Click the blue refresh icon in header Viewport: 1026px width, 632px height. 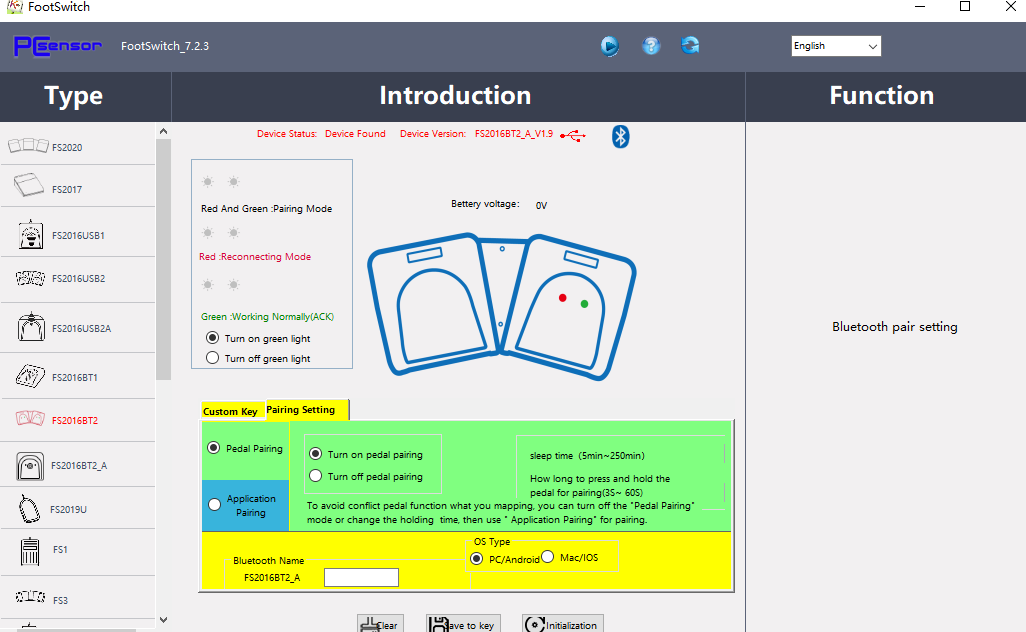[690, 45]
